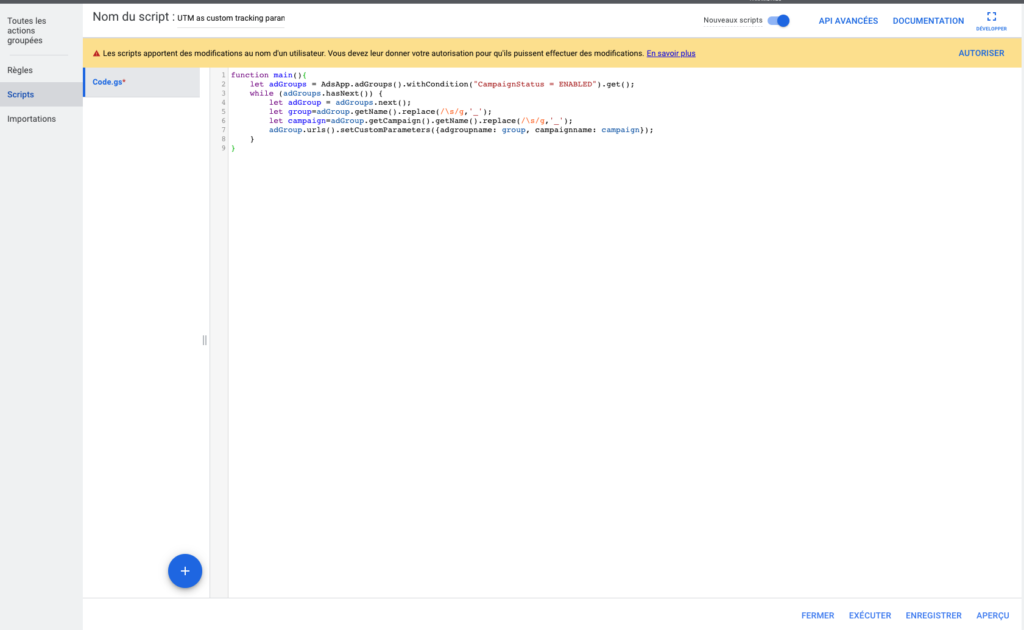Click the warning triangle icon in banner
The image size is (1024, 630).
[97, 54]
